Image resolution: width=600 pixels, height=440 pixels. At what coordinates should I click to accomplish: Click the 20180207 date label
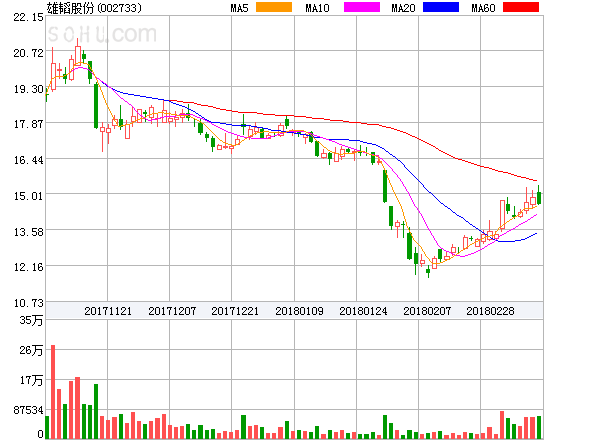[x=427, y=311]
